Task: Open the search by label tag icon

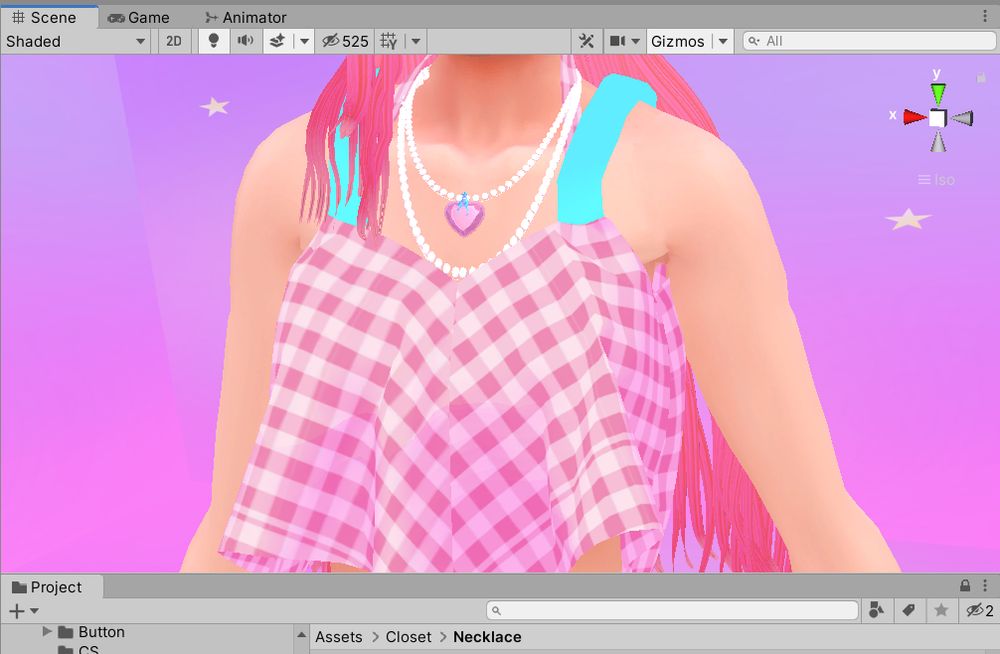Action: (x=909, y=611)
